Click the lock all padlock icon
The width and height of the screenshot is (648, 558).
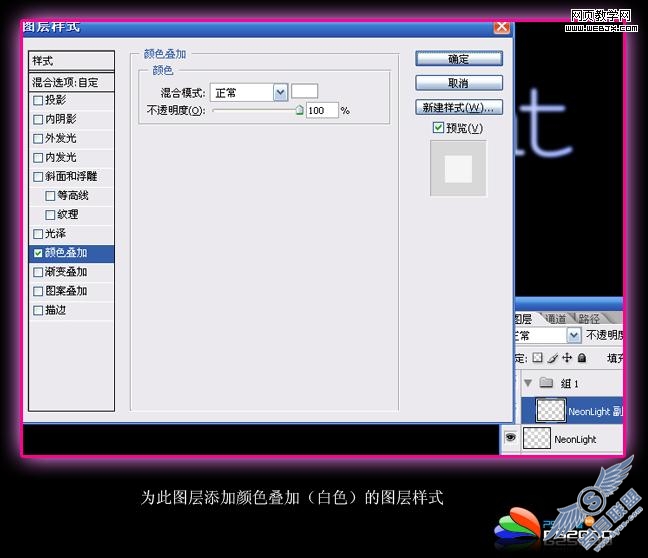tap(582, 358)
